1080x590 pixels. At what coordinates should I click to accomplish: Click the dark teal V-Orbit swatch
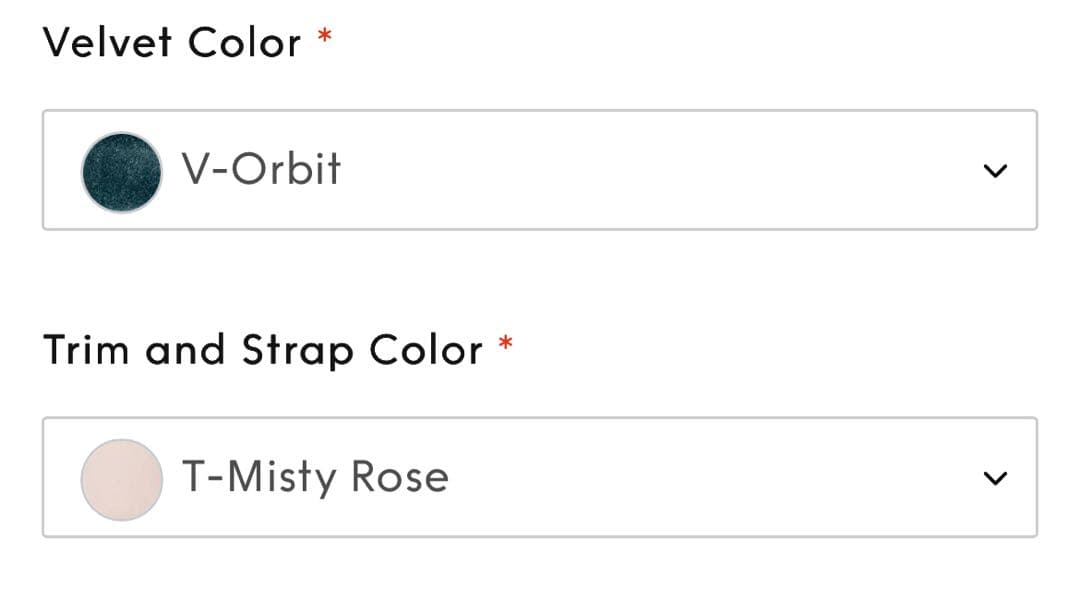coord(121,171)
